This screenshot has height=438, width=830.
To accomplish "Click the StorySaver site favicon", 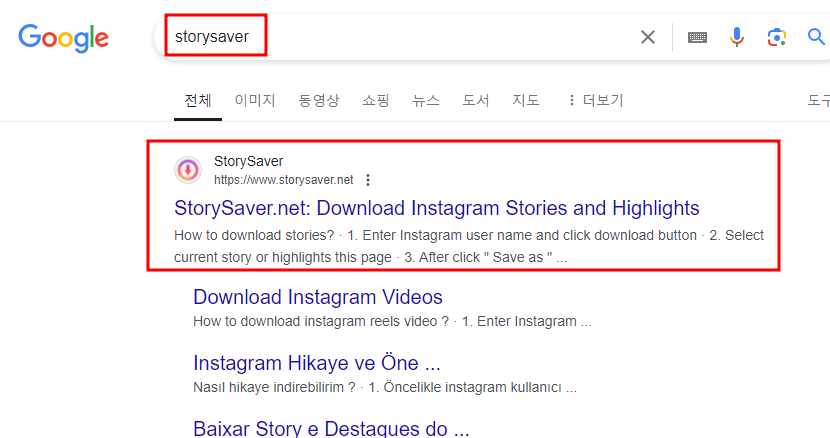I will tap(188, 170).
